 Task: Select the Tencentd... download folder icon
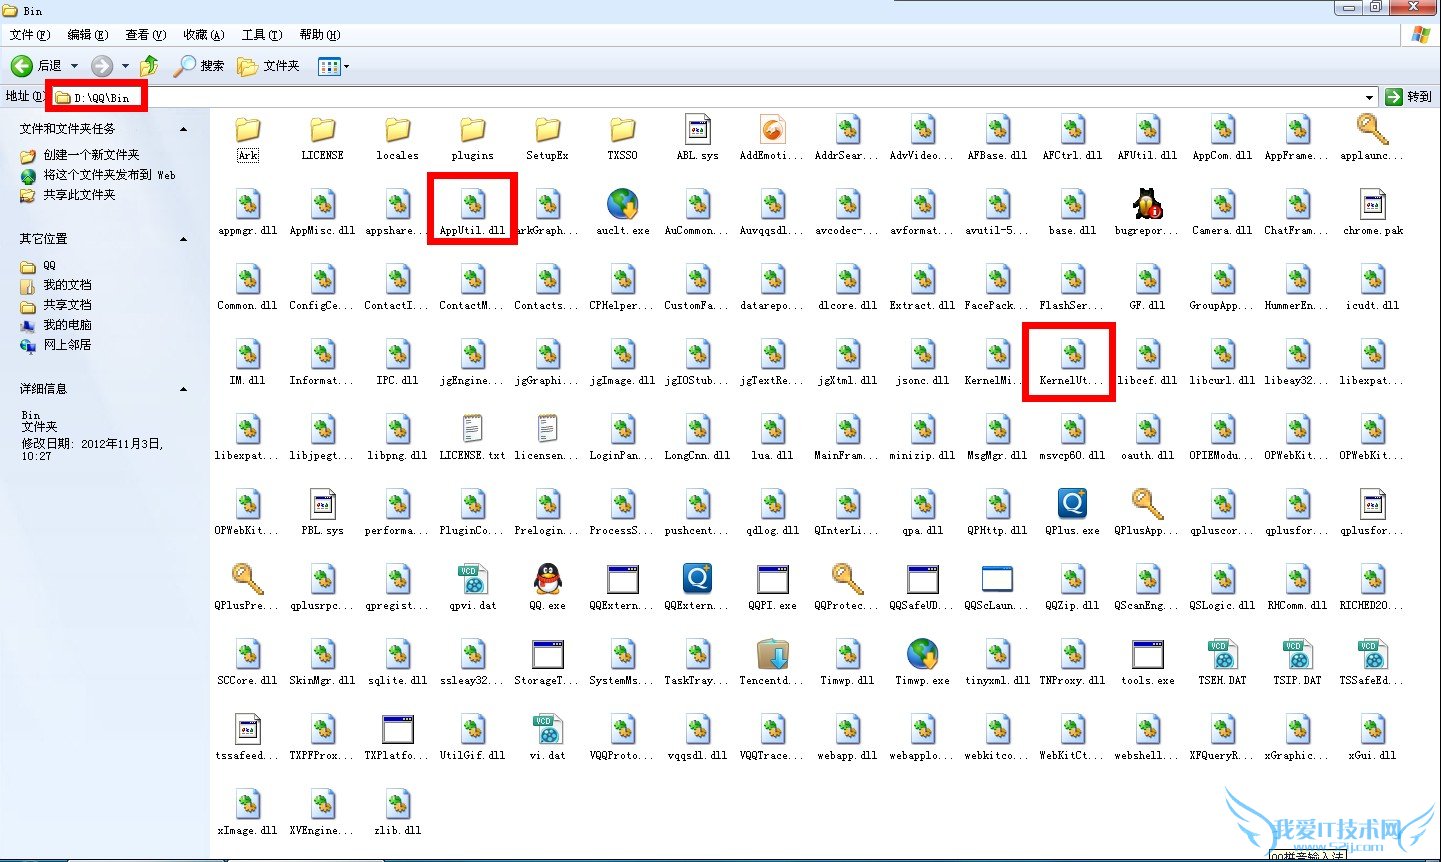pyautogui.click(x=772, y=654)
